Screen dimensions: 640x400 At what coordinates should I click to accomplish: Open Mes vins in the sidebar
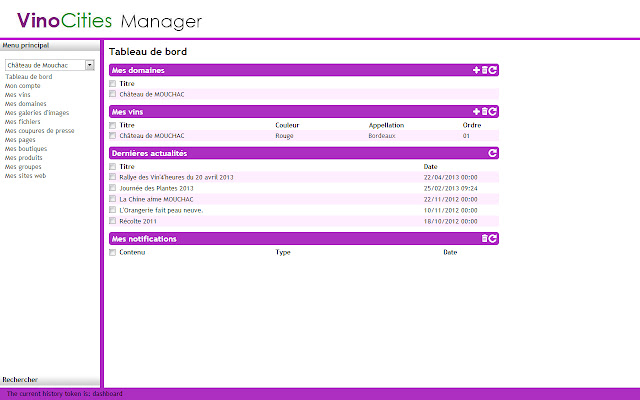pyautogui.click(x=18, y=95)
